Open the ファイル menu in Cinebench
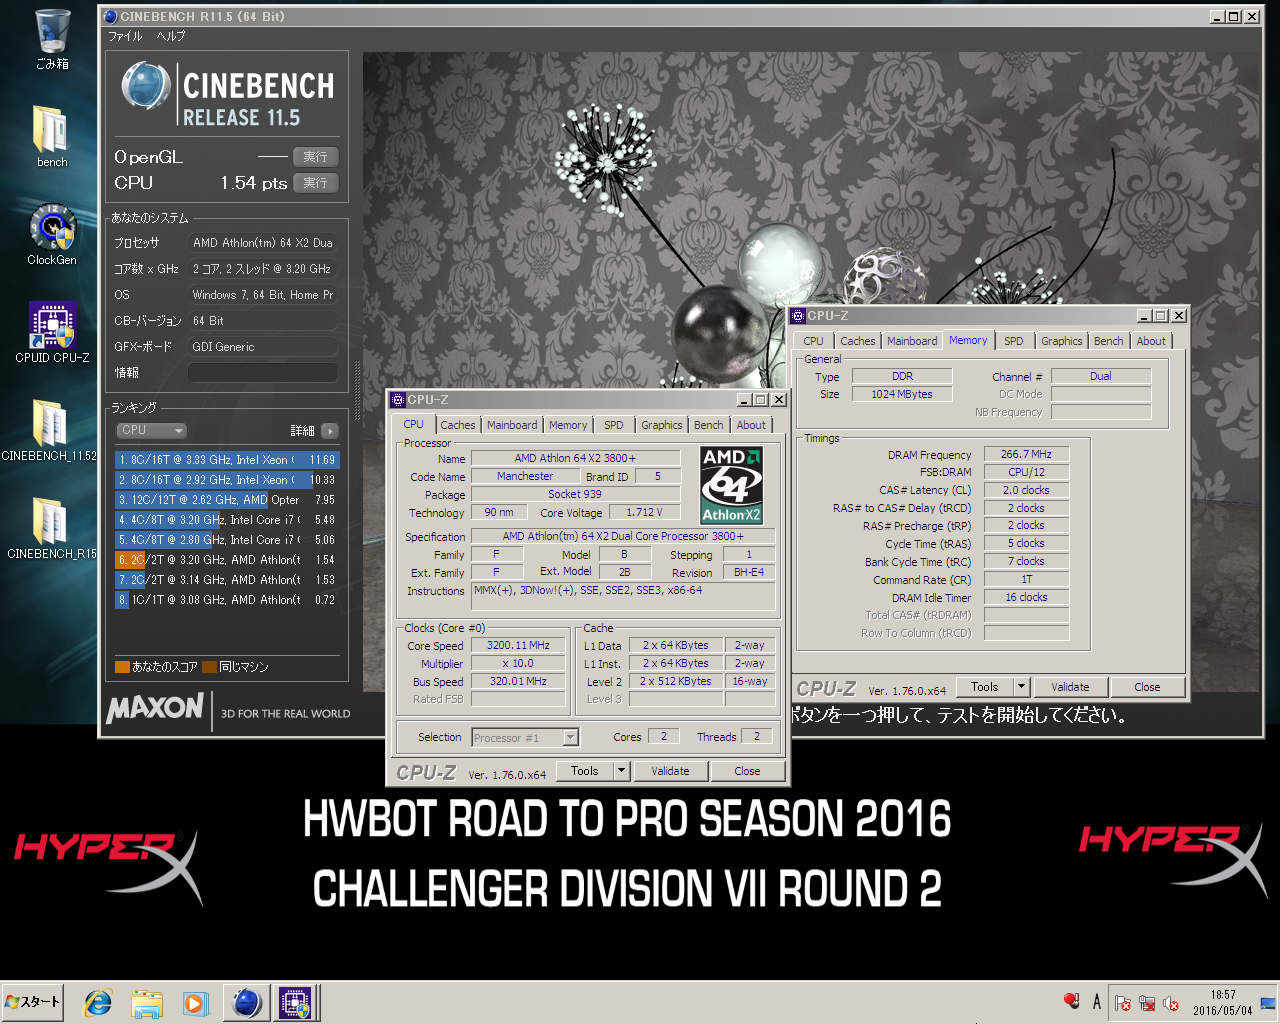 [125, 36]
